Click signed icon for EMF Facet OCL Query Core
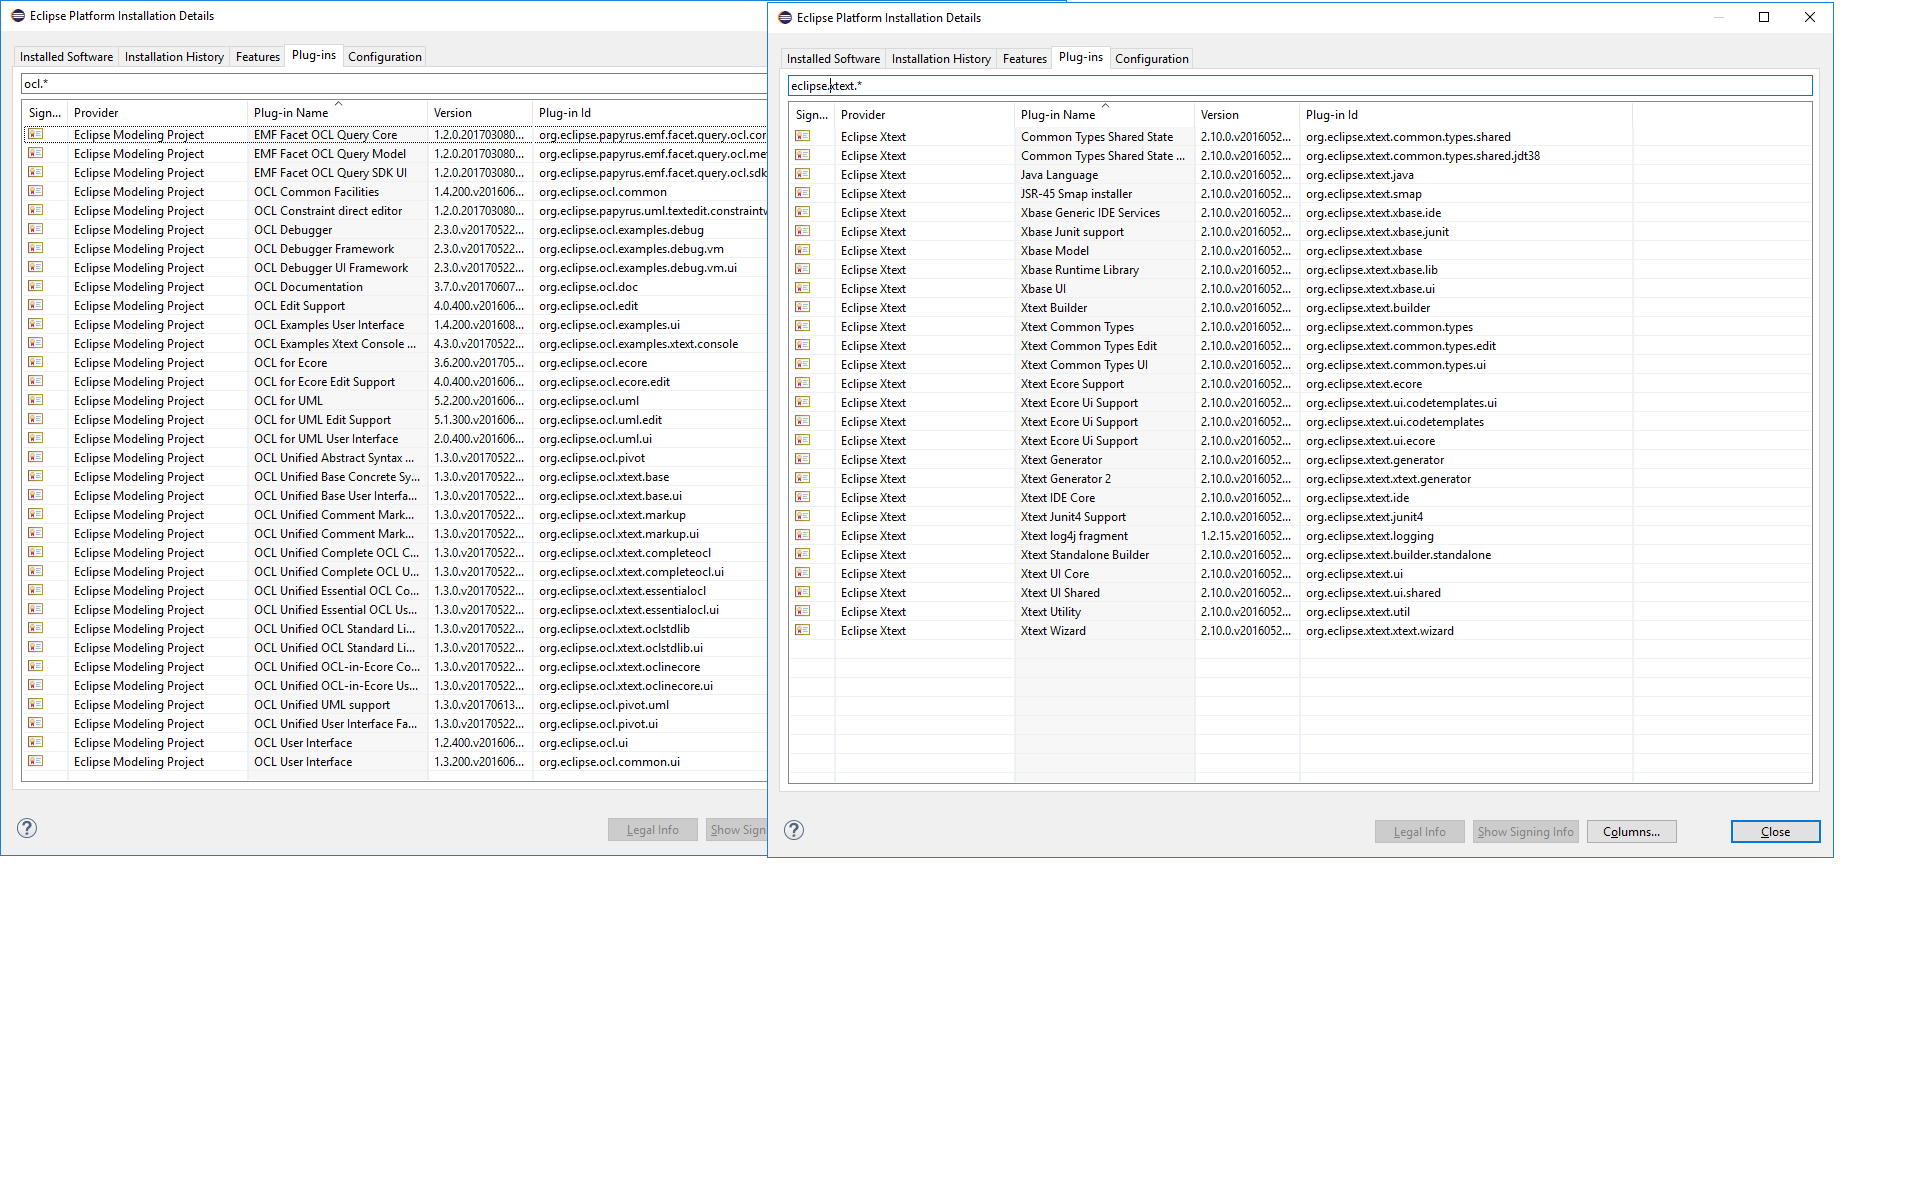The width and height of the screenshot is (1920, 1200). click(35, 134)
